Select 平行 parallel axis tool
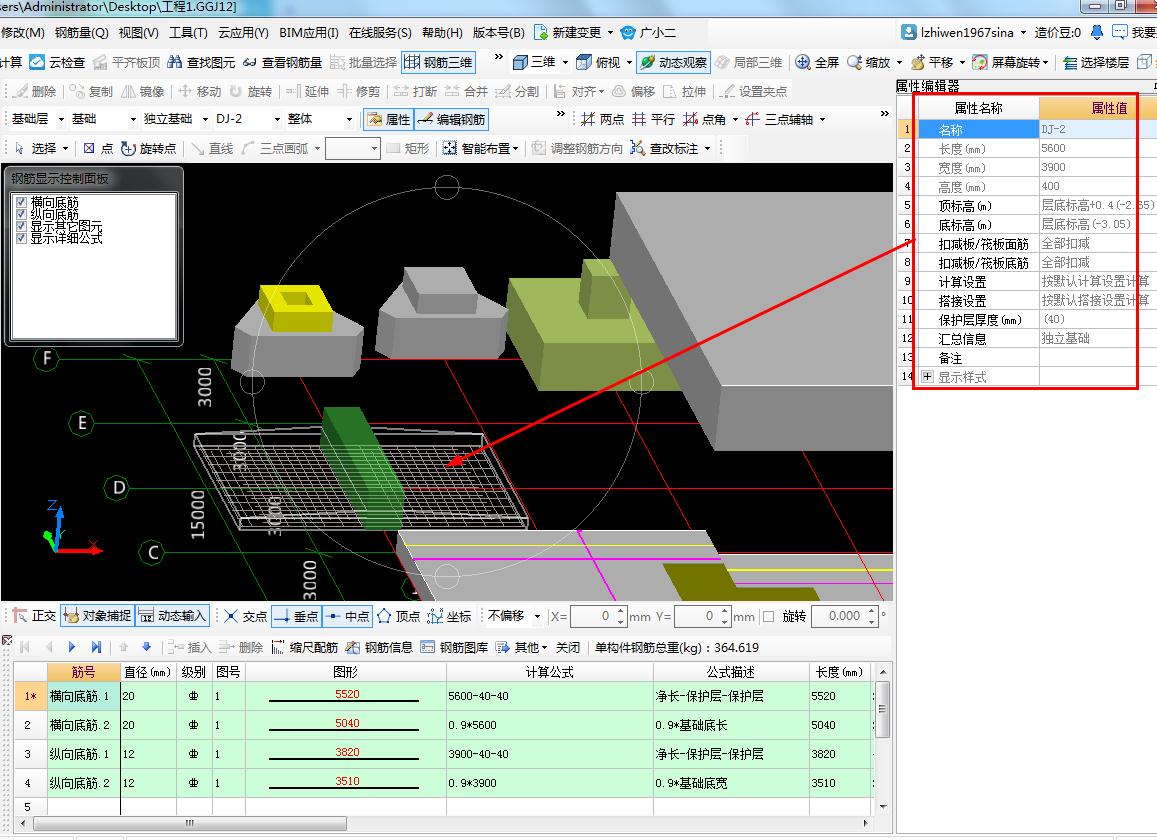 pos(653,120)
